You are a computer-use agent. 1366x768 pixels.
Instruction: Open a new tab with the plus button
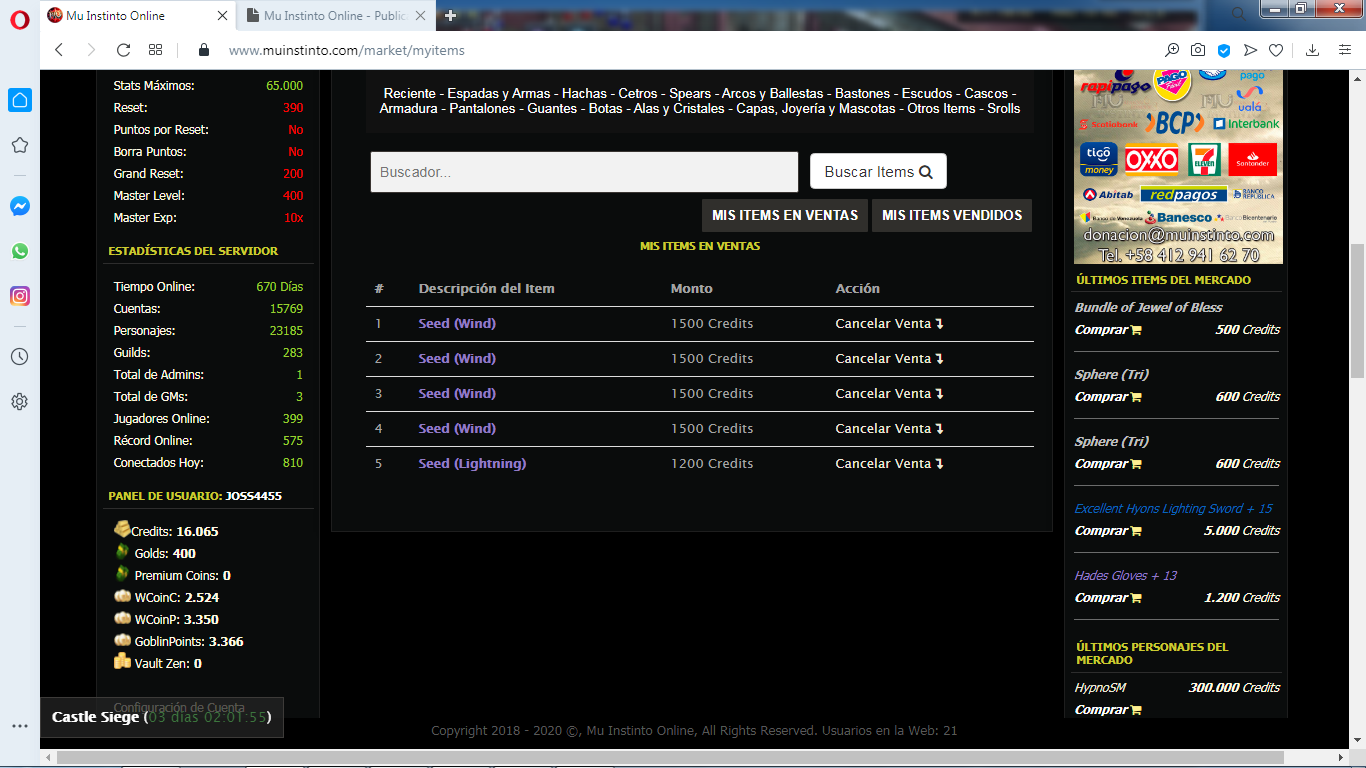(x=451, y=16)
